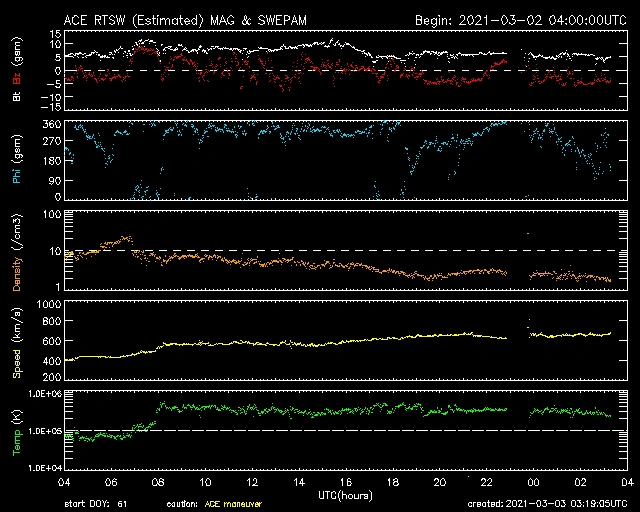Click the 1000 tick on Speed axis
Screen dimensions: 640x512
47,304
